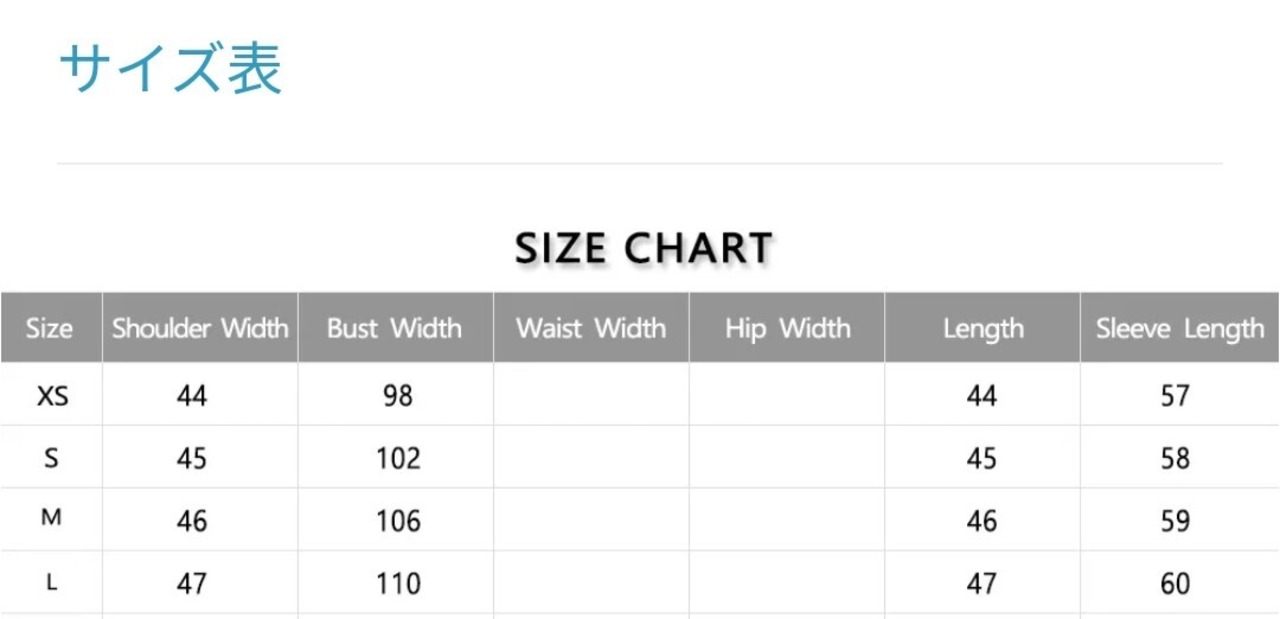Click sleeve length value 59
1280x619 pixels.
(x=1175, y=521)
